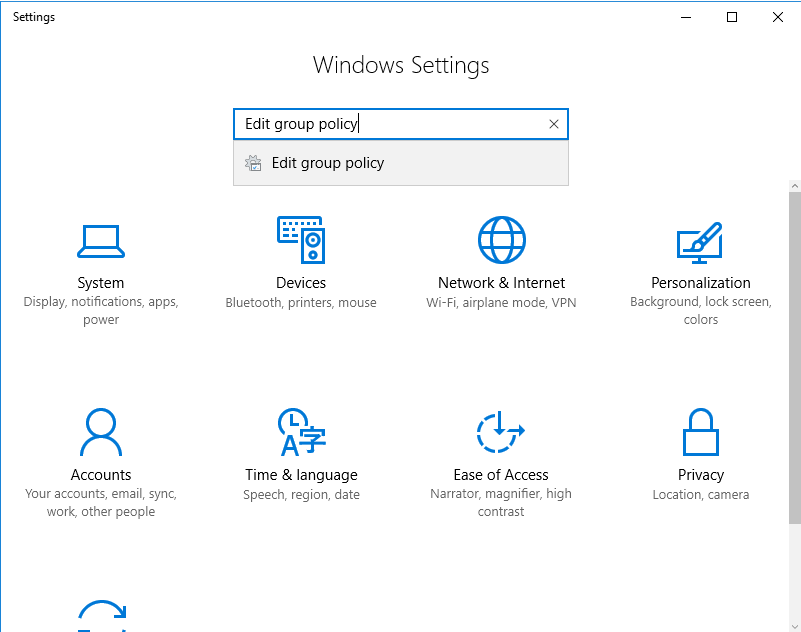Close the Settings window

pos(778,17)
